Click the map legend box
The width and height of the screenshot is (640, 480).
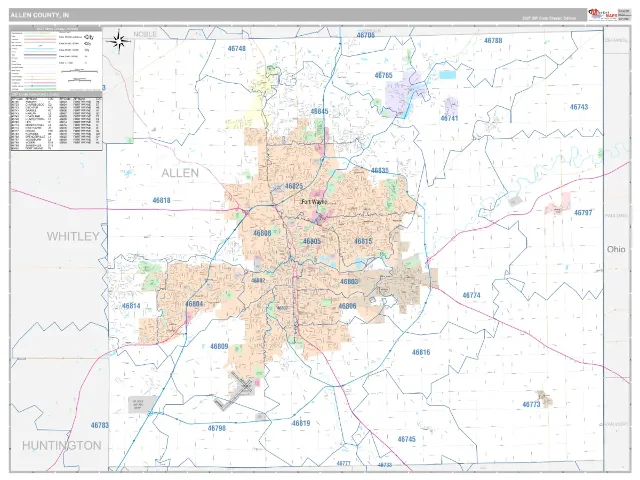tap(56, 59)
